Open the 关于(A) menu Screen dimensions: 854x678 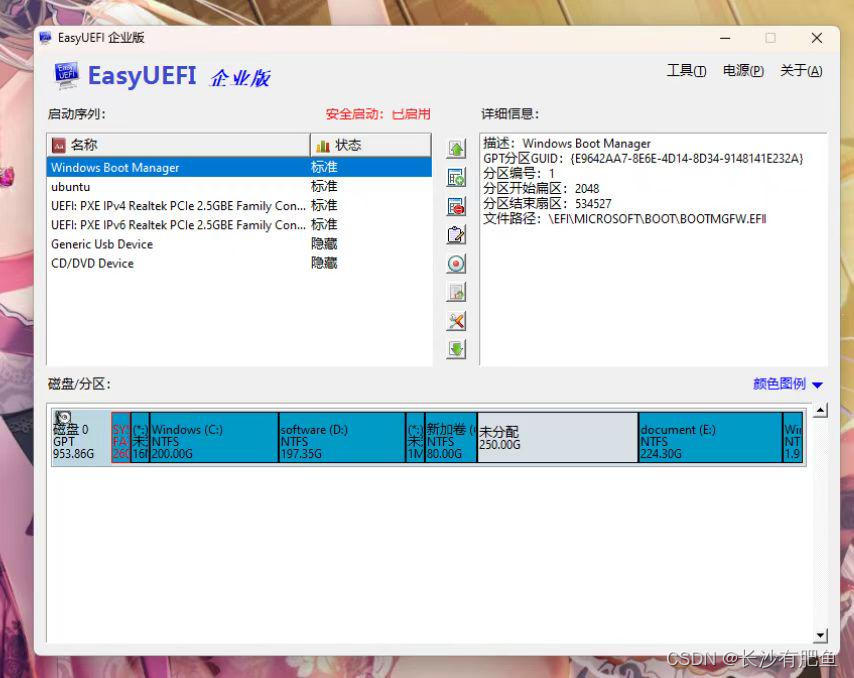pyautogui.click(x=801, y=71)
